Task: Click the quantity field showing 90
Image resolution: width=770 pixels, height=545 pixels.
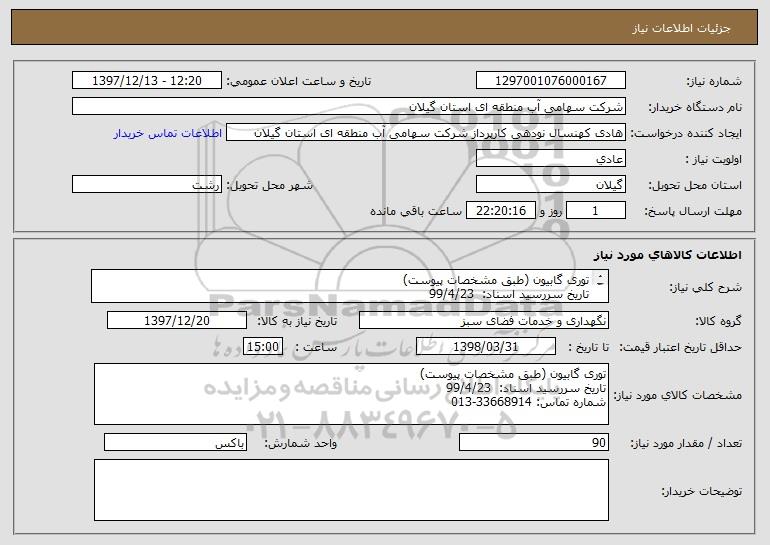Action: tap(534, 442)
